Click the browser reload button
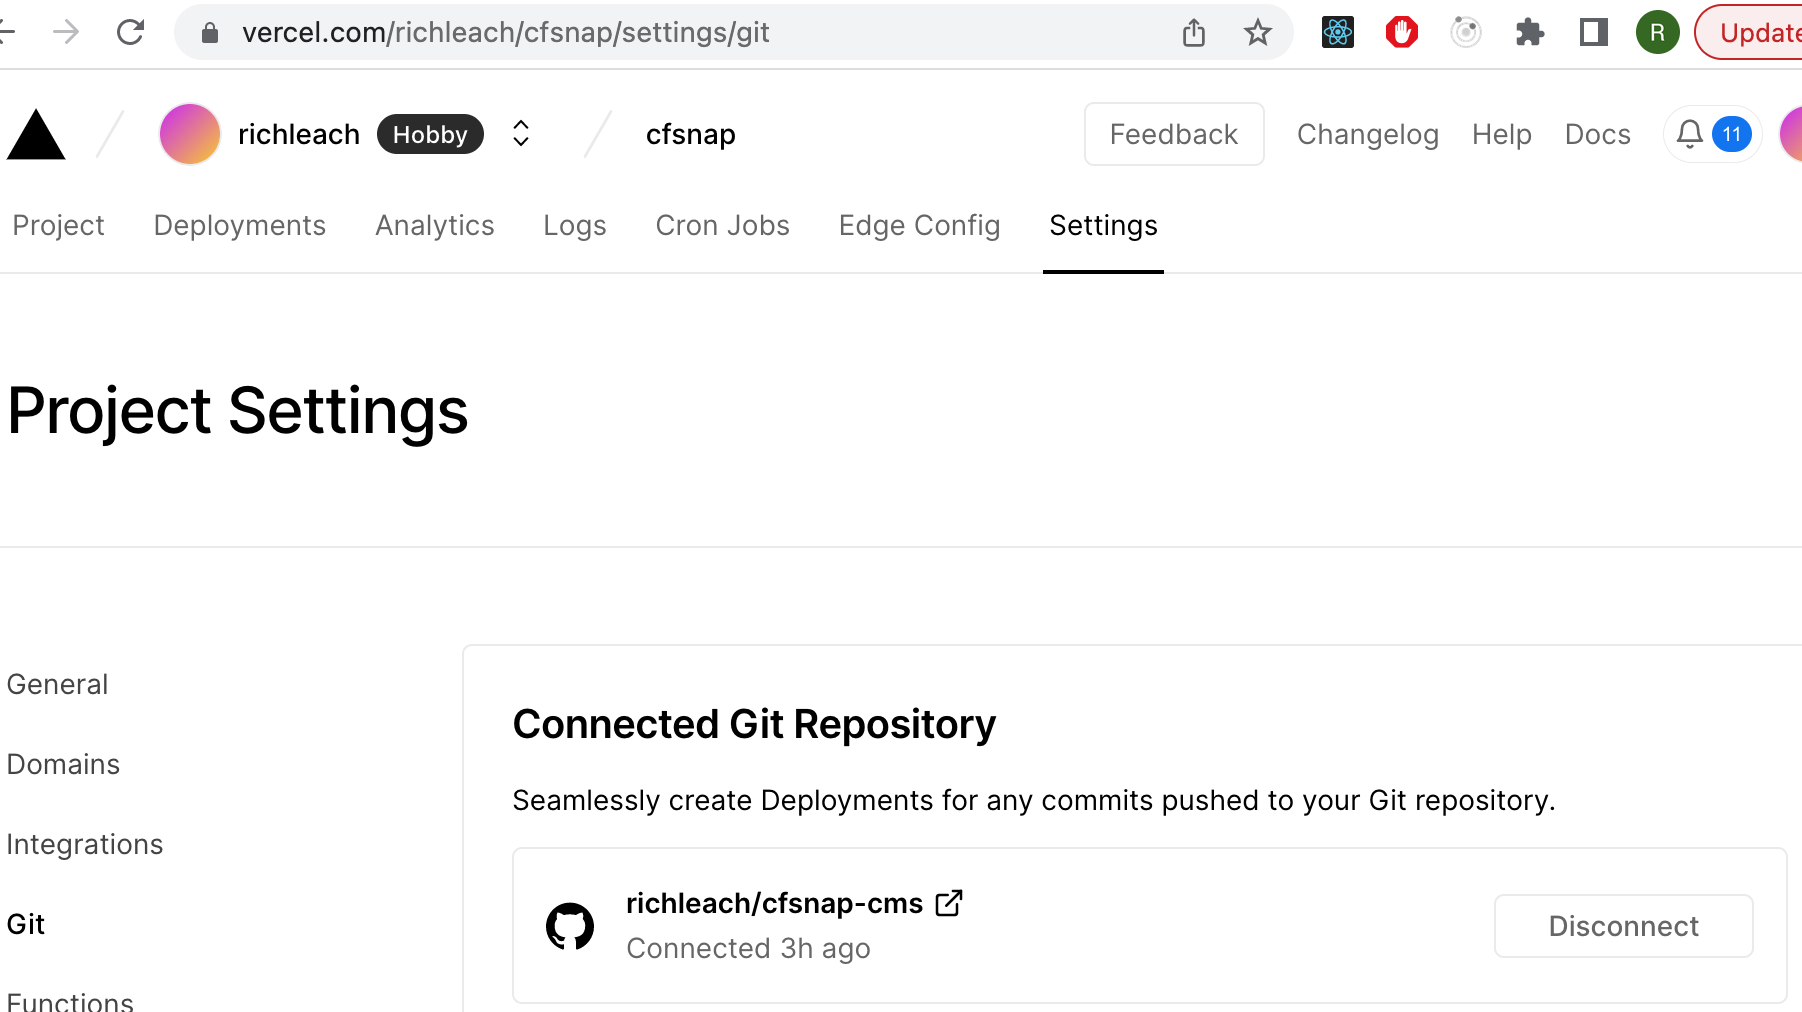This screenshot has height=1012, width=1802. tap(130, 33)
